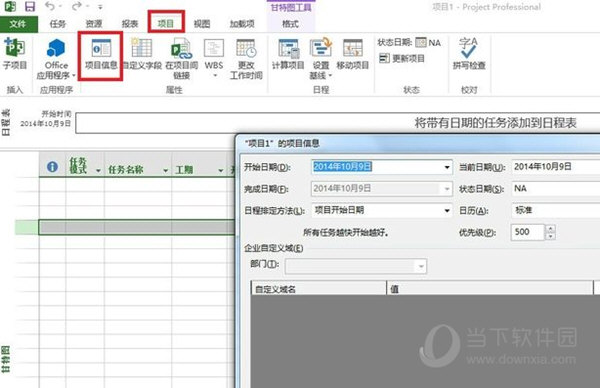Click the 状态日期 calendar icon
The image size is (600, 388).
pos(421,42)
